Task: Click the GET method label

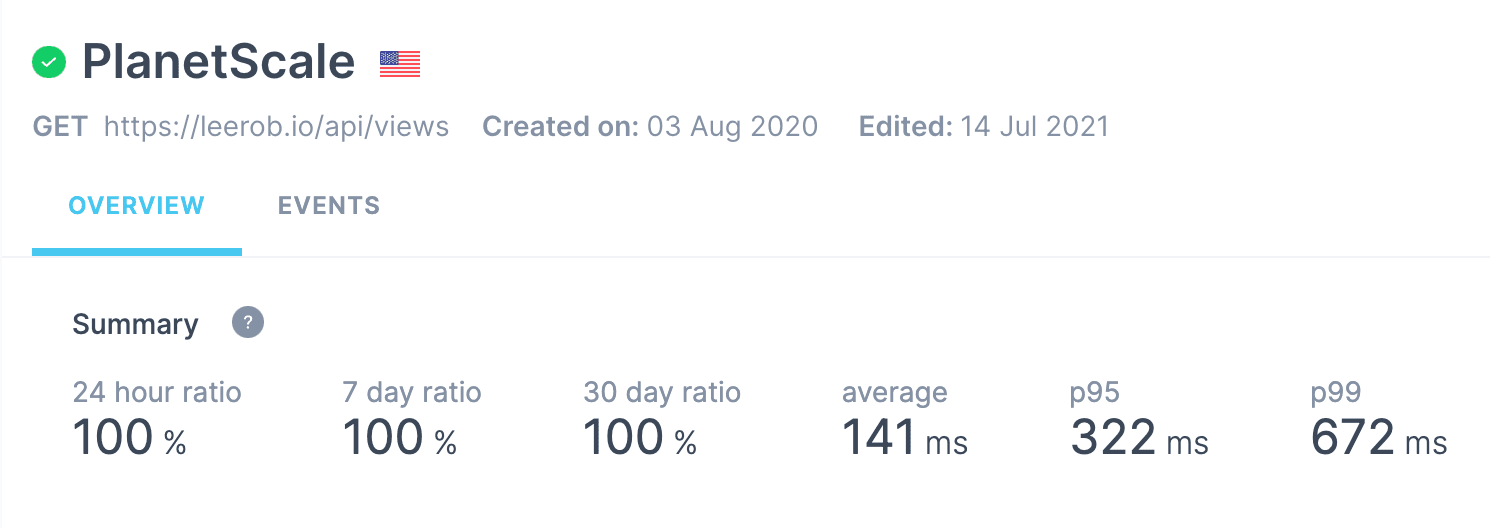Action: point(60,127)
